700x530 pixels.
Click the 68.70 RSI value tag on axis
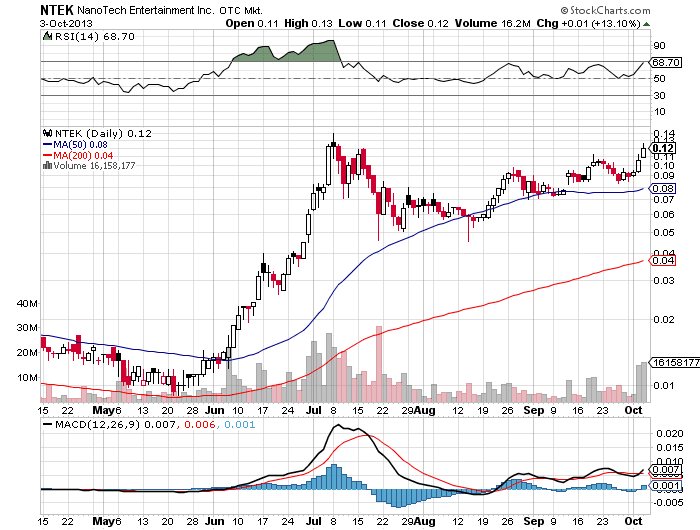click(x=666, y=62)
